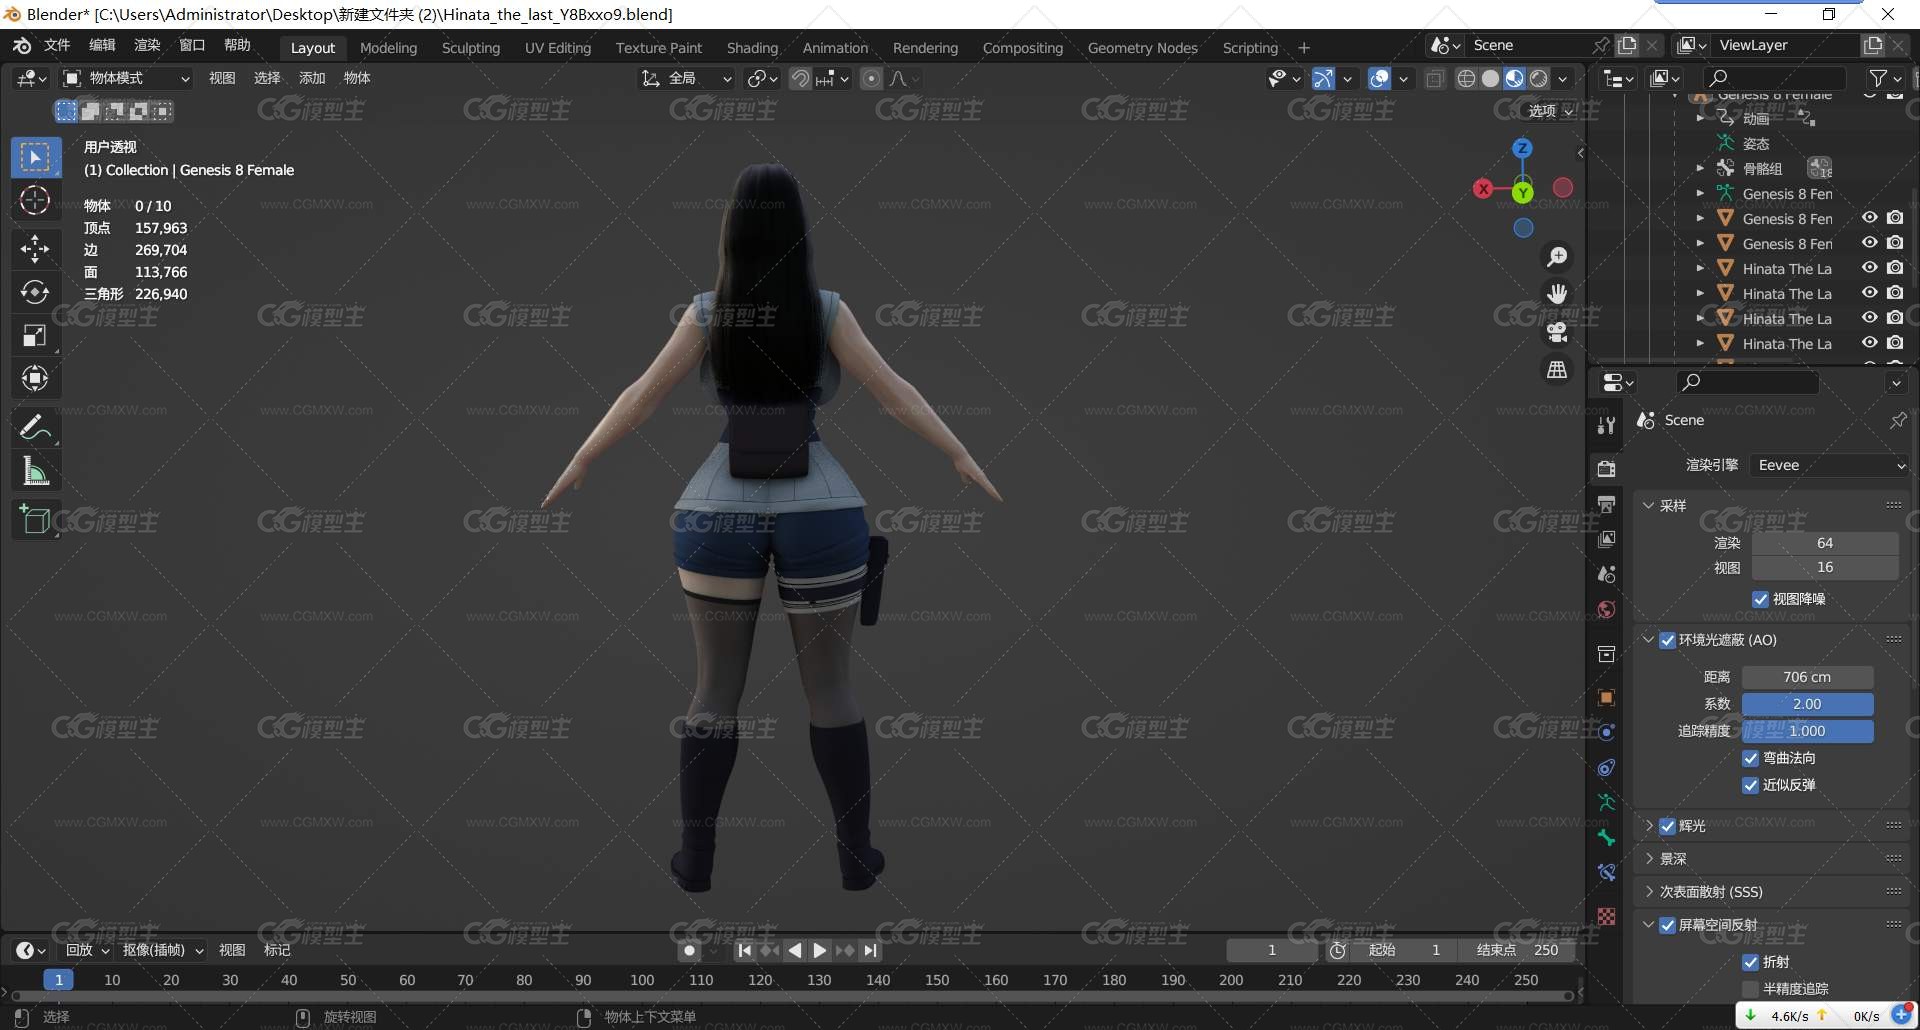Screen dimensions: 1920x1030
Task: Uncheck the 近似反弹 option
Action: coord(1751,785)
